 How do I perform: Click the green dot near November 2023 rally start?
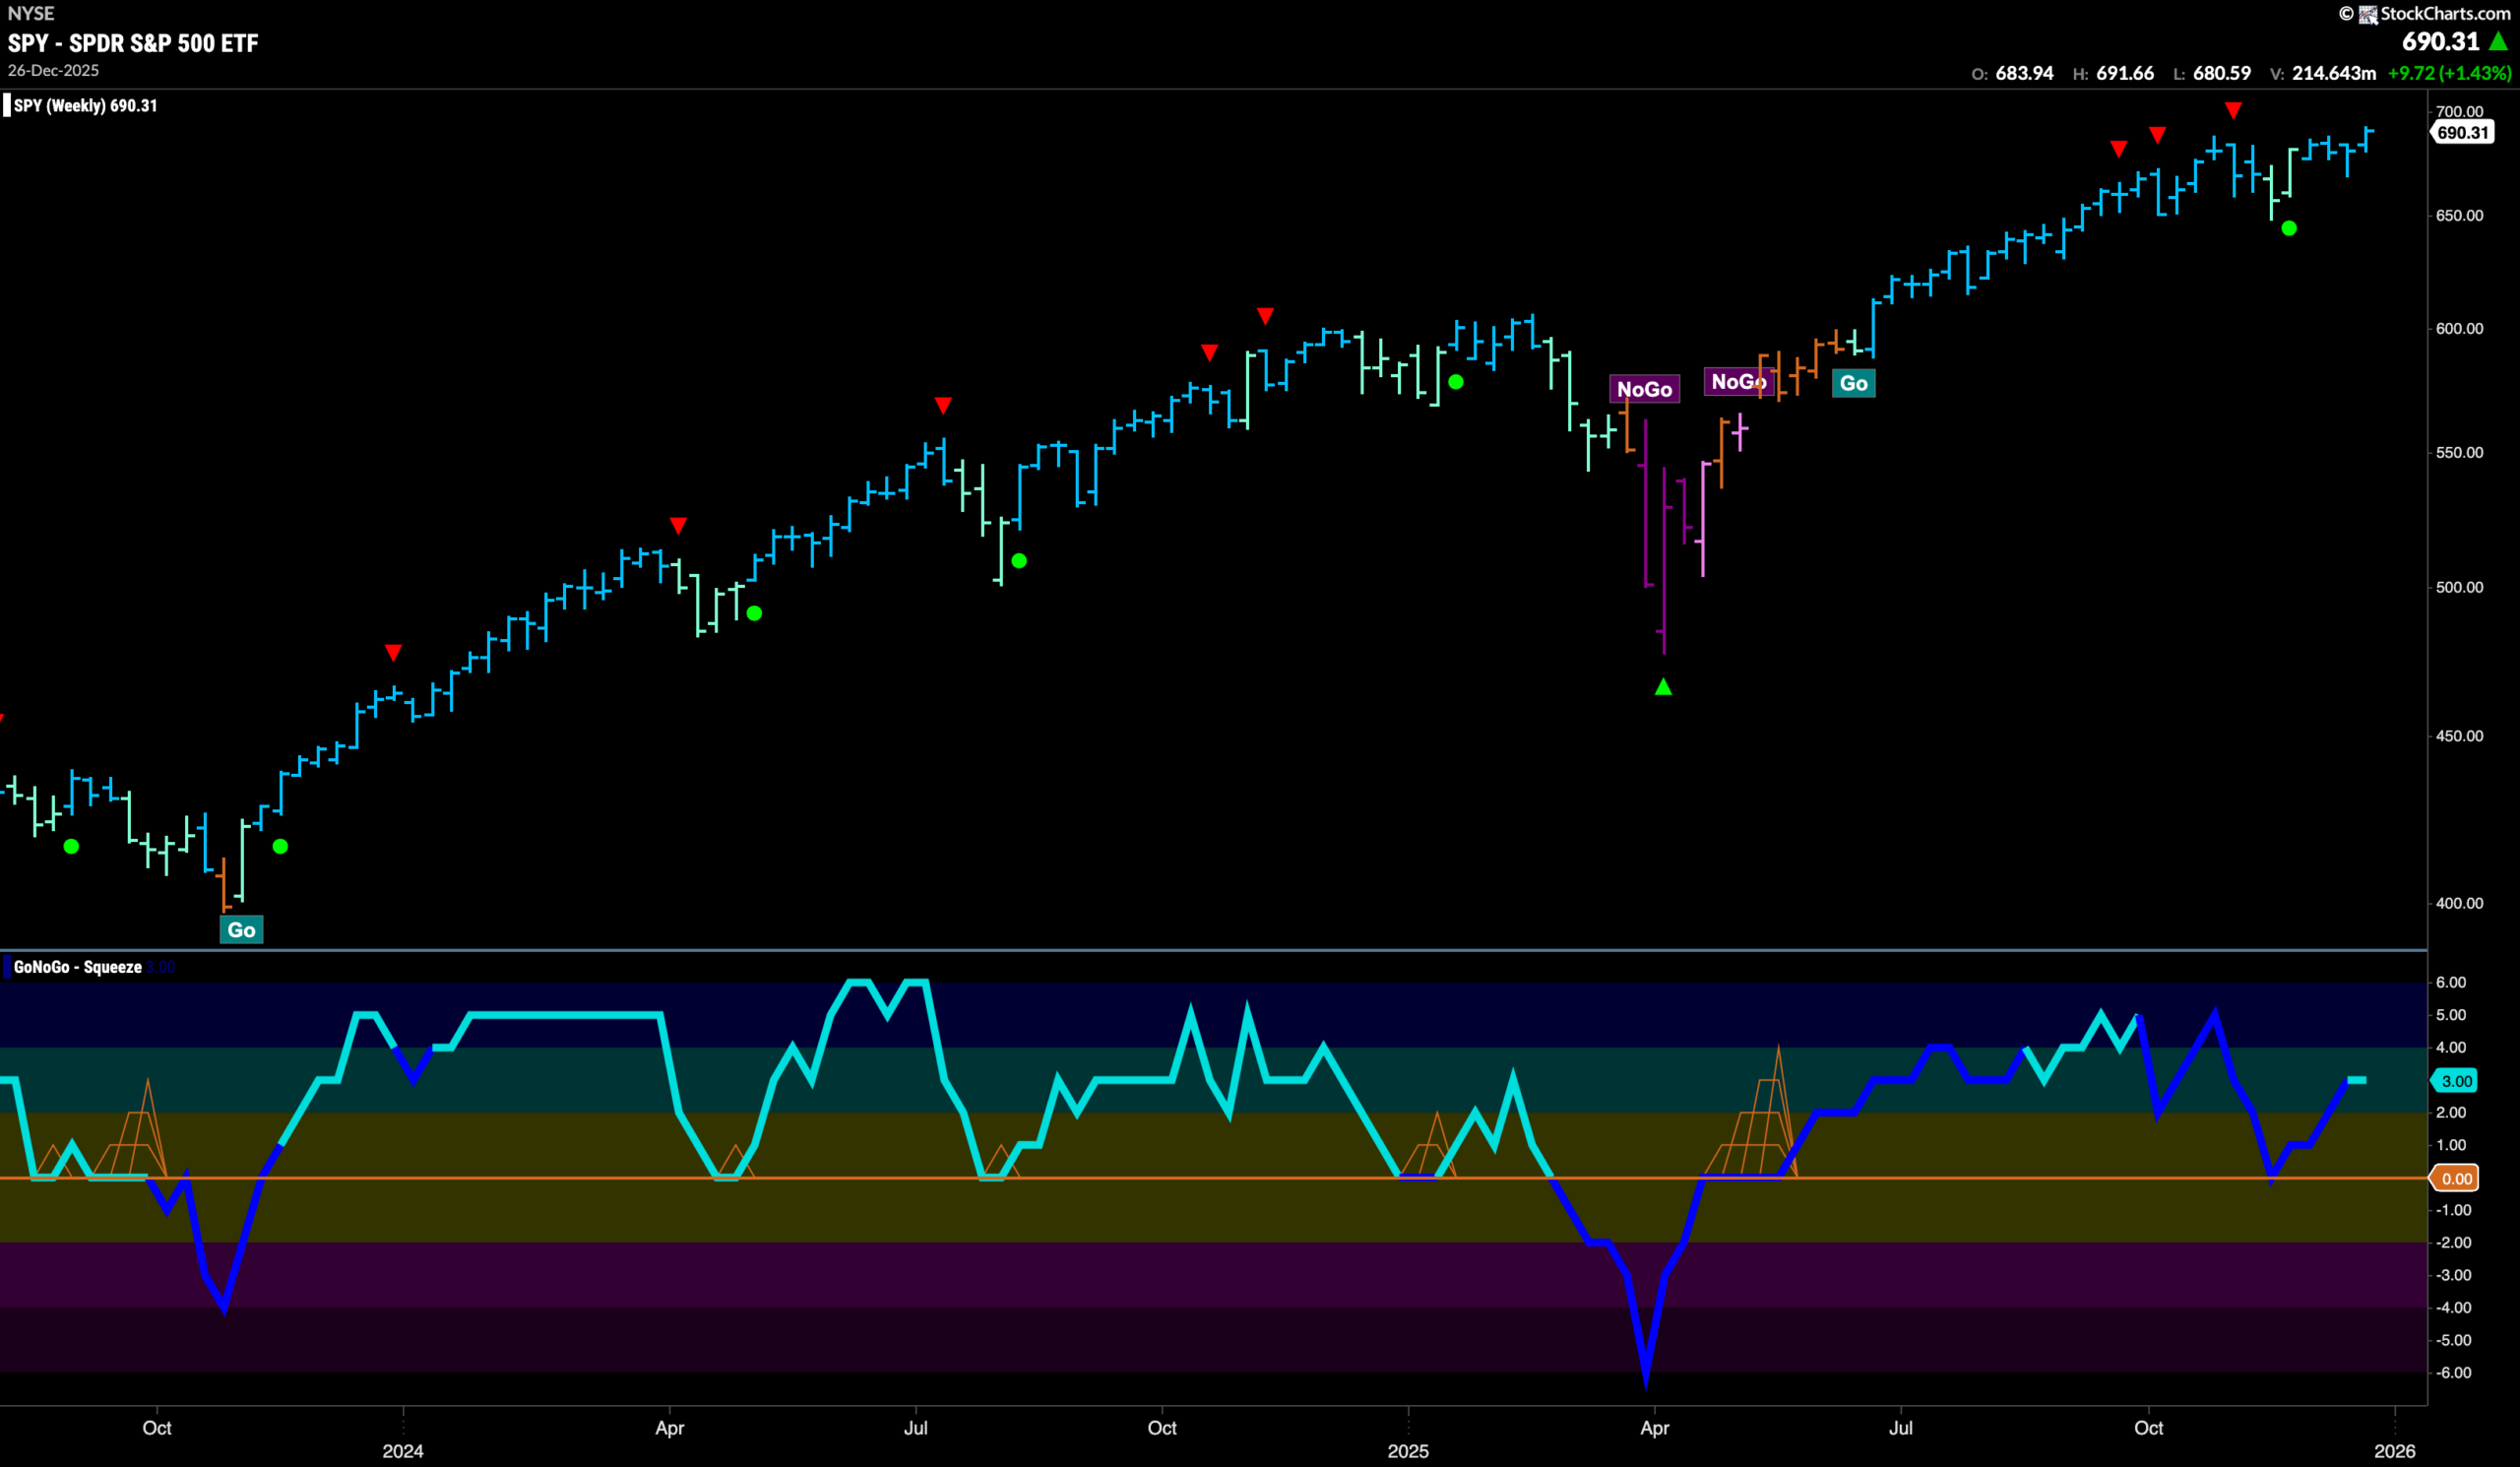(x=280, y=847)
